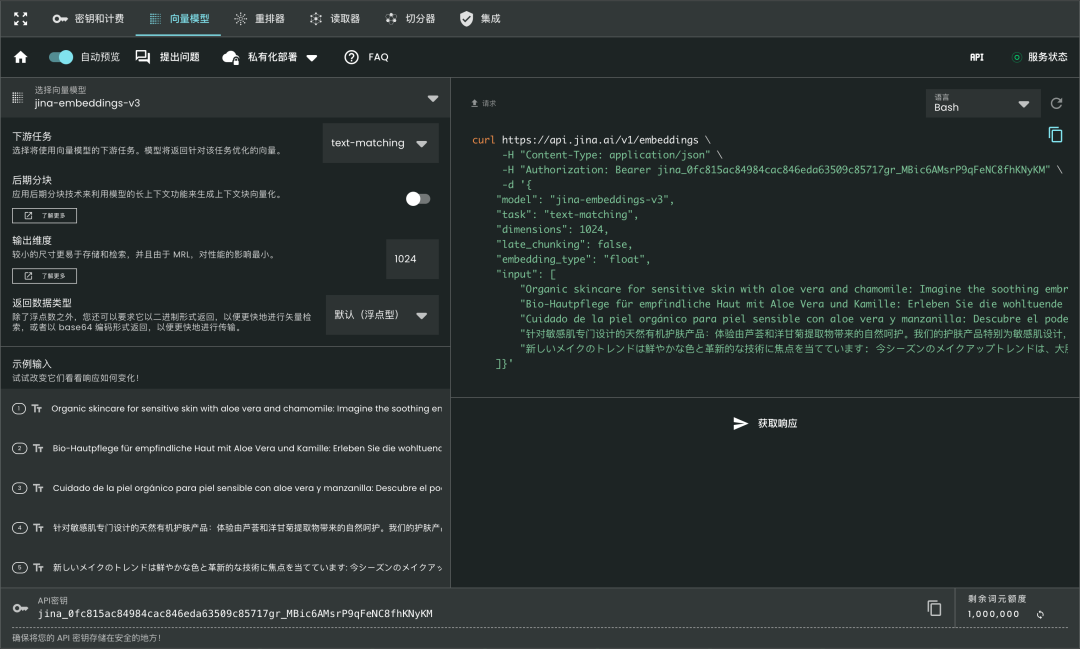Screen dimensions: 1080x649
Task: Refresh remaining token quota icon
Action: click(1040, 615)
